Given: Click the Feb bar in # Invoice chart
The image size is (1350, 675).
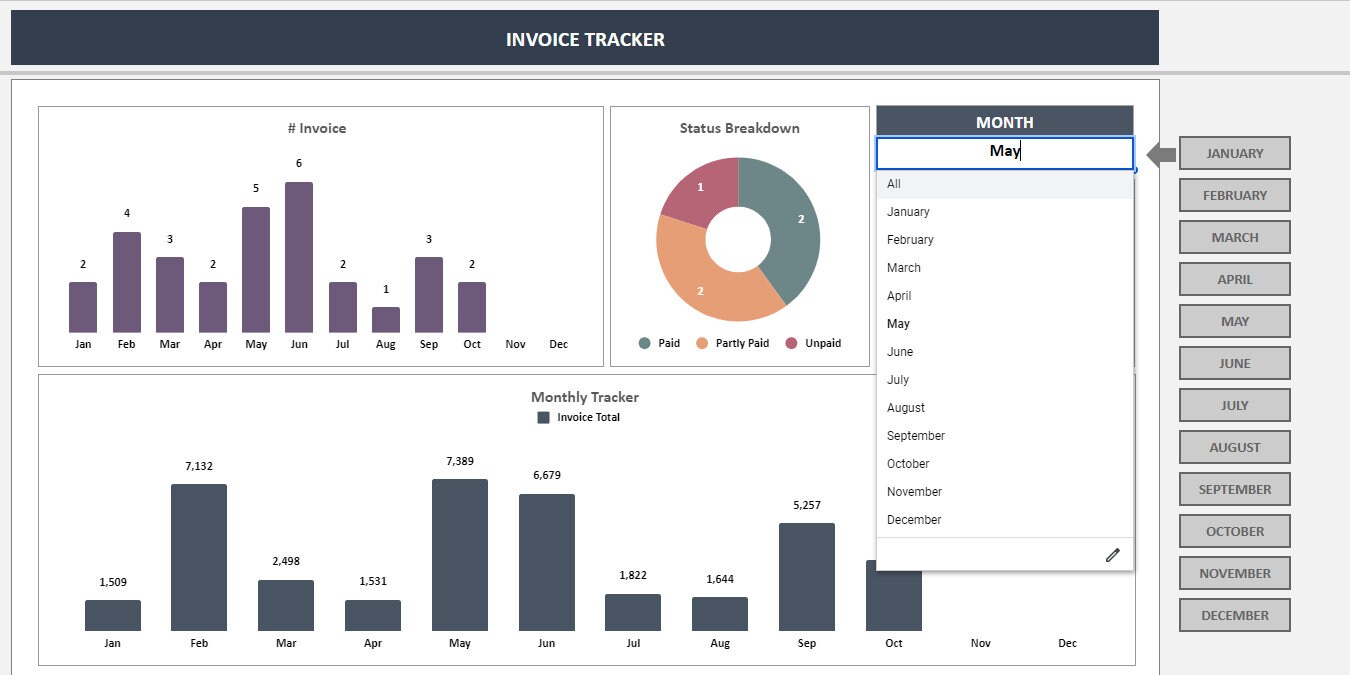Looking at the screenshot, I should pos(127,282).
